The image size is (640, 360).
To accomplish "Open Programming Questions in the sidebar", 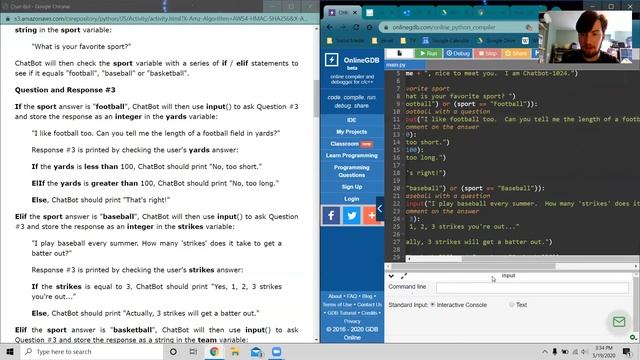I will coord(351,171).
